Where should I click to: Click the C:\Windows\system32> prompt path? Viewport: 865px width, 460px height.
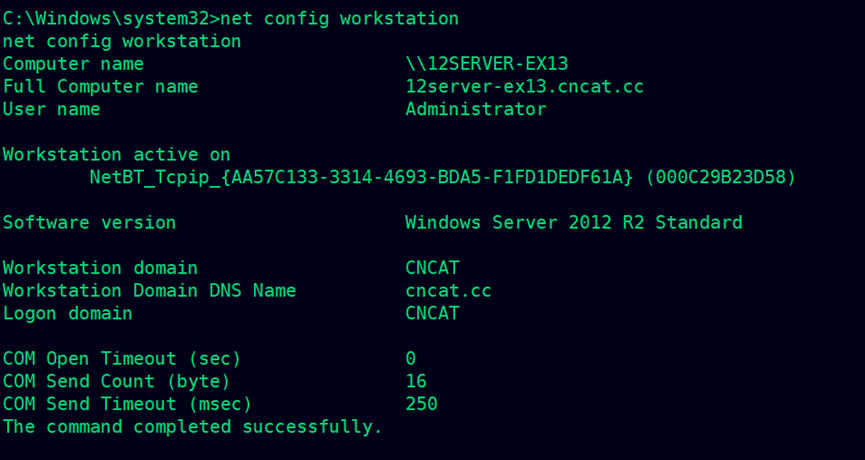[x=111, y=19]
